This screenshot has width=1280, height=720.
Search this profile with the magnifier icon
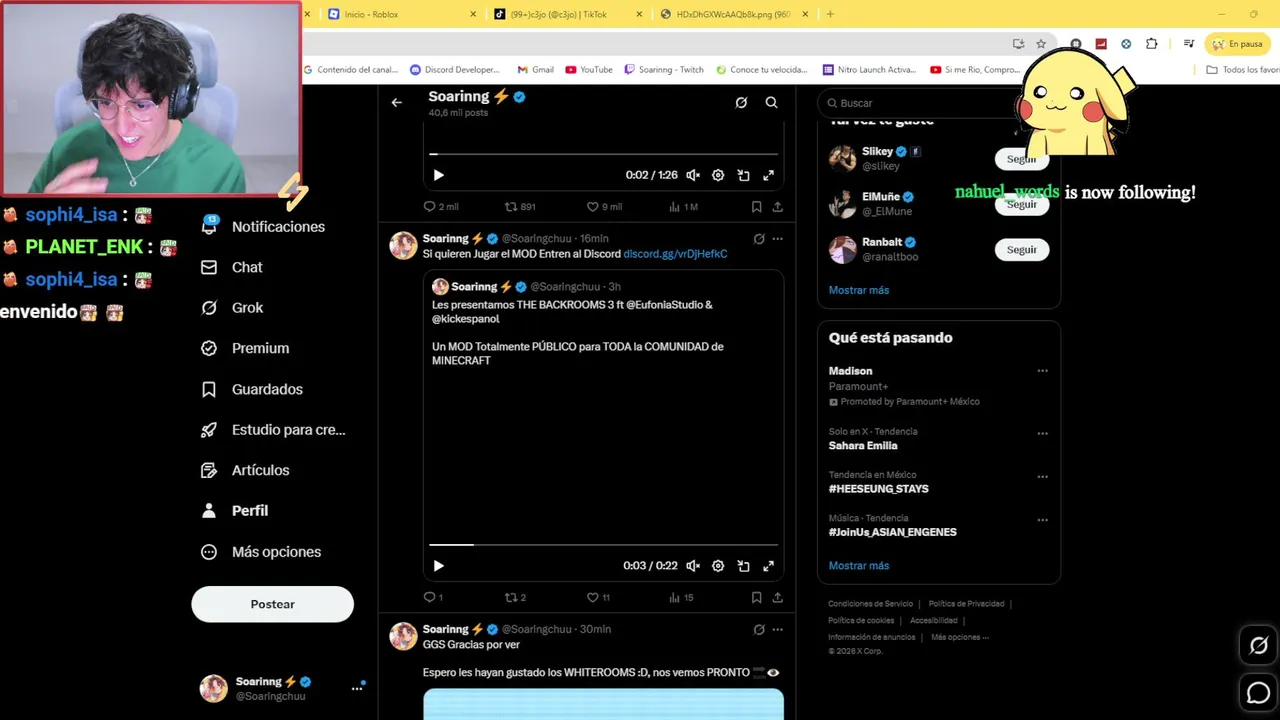click(771, 102)
